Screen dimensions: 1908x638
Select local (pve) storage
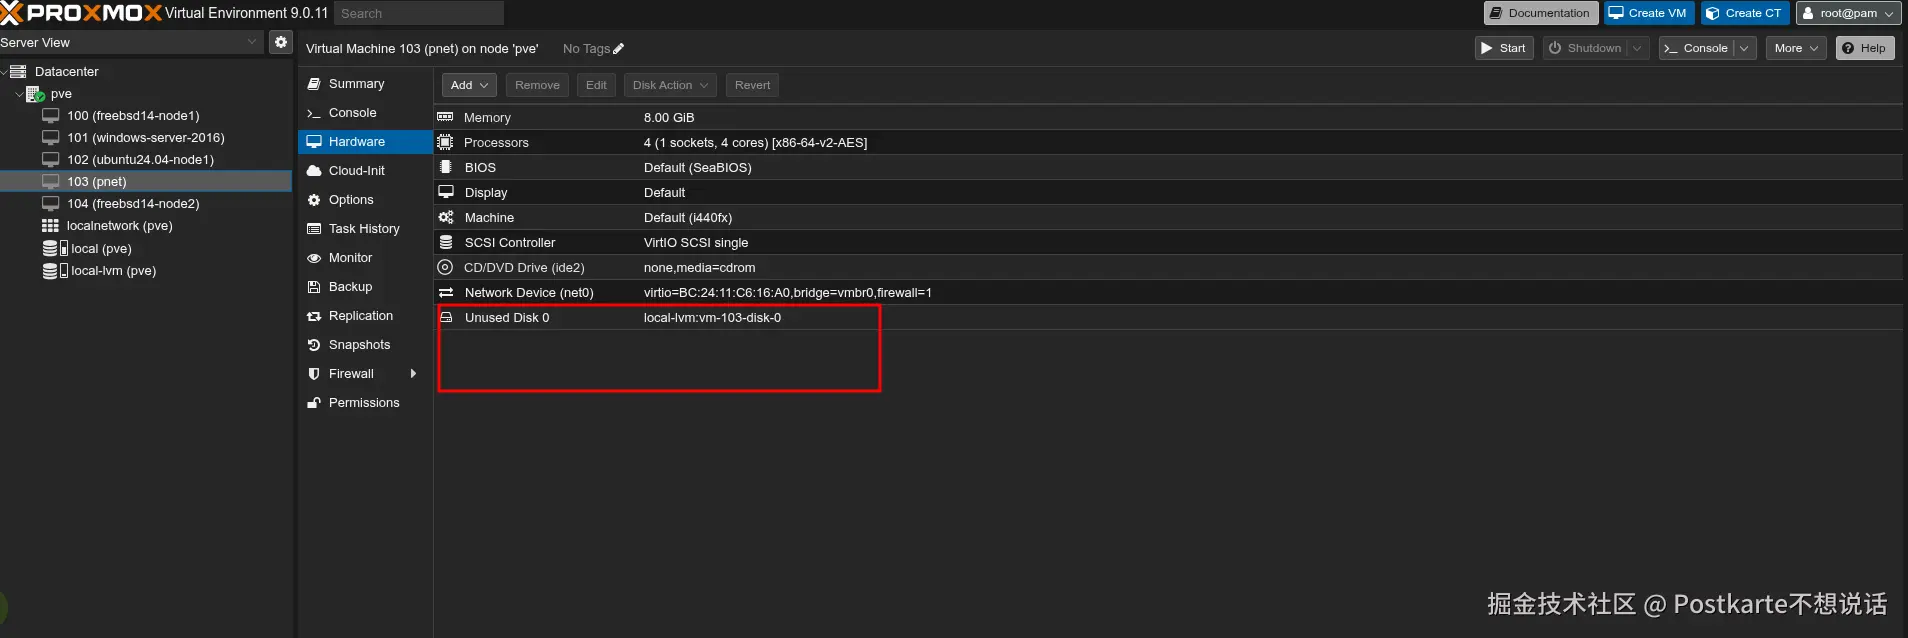101,249
